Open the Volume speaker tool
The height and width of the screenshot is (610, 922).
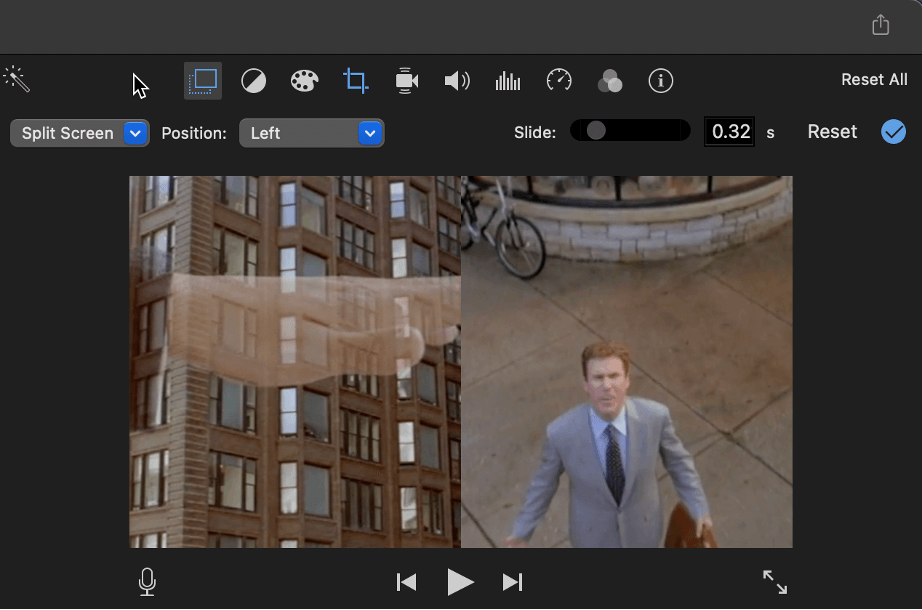tap(457, 81)
